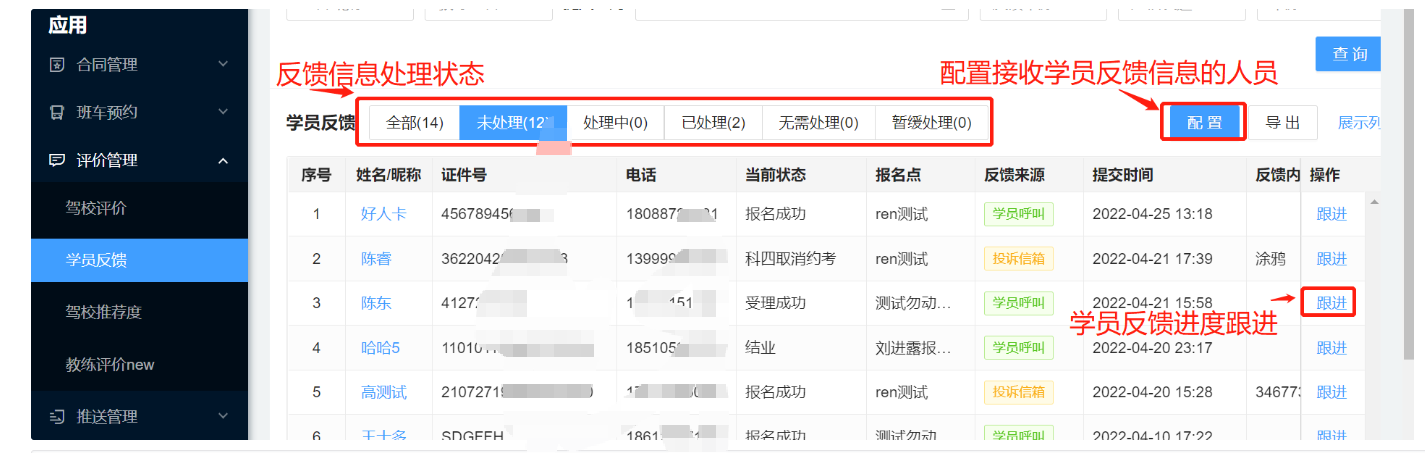The image size is (1425, 453).
Task: Expand the 推送管理 menu chevron
Action: [223, 416]
